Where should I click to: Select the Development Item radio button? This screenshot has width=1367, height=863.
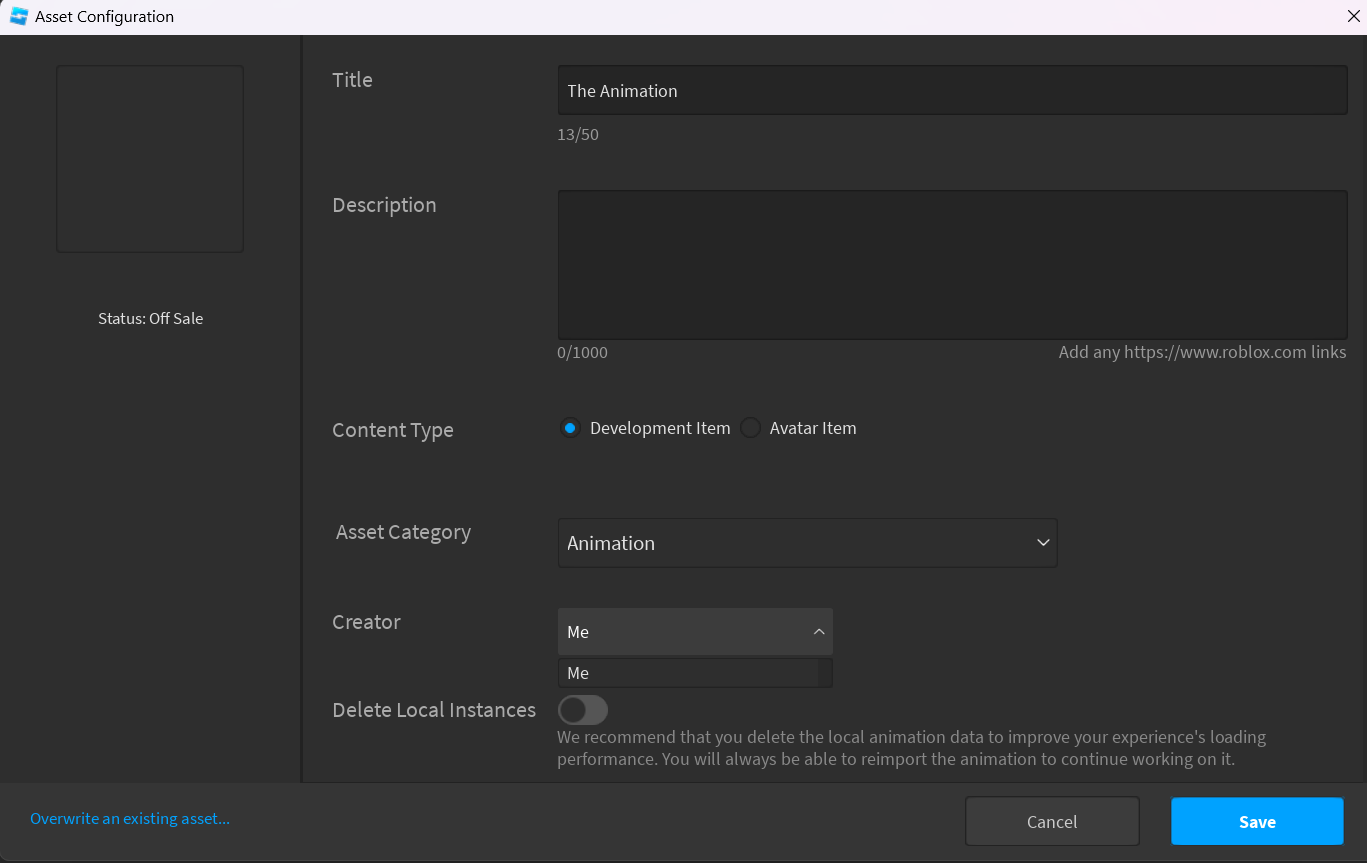click(x=570, y=428)
